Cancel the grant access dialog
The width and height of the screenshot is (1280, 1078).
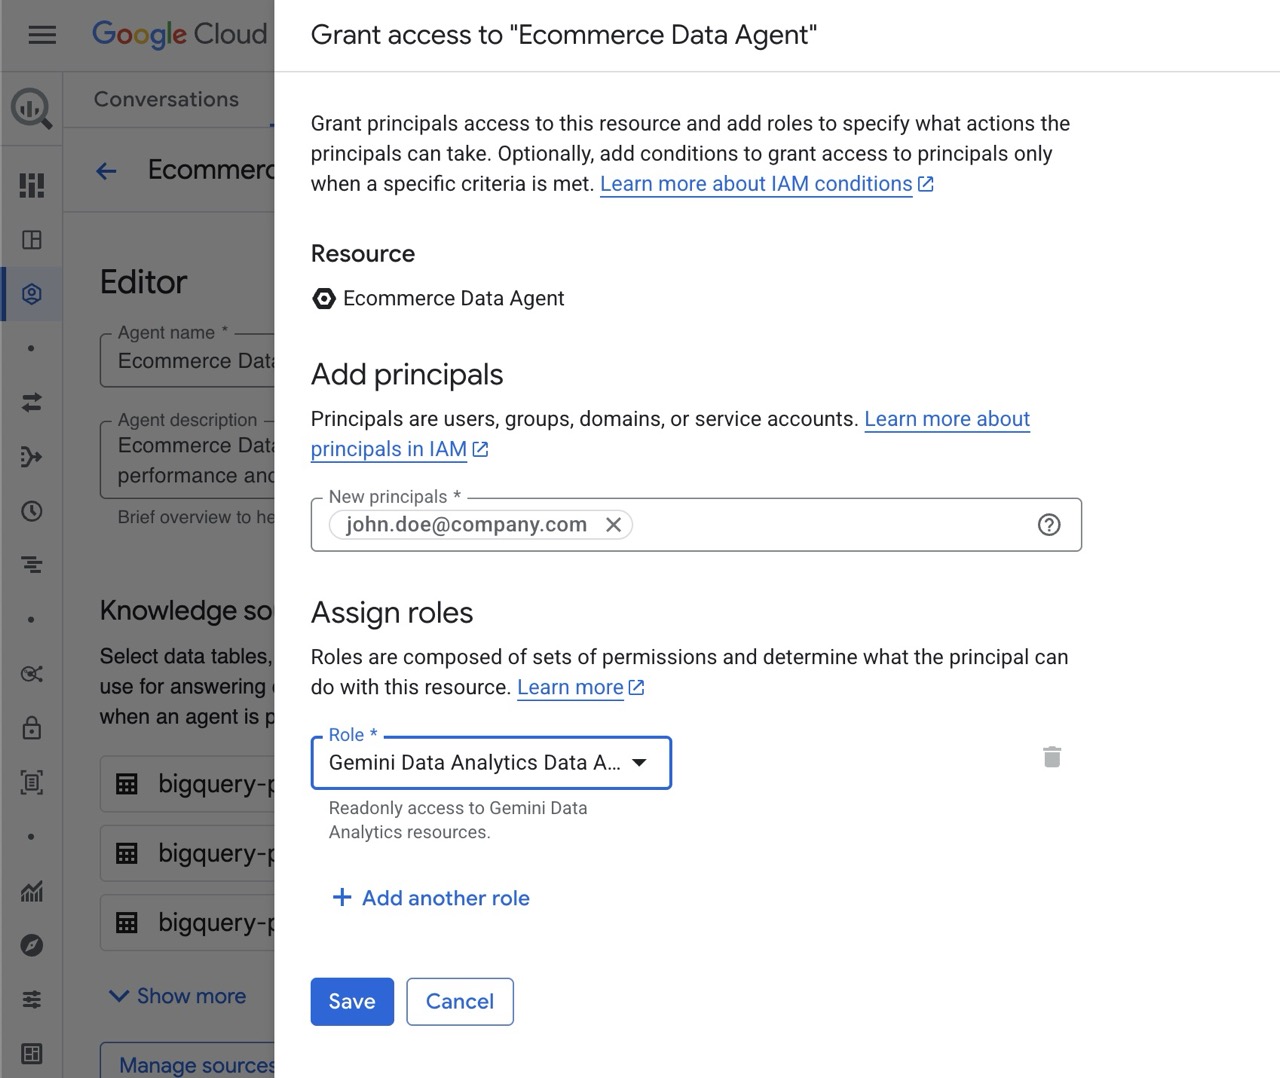point(460,1001)
